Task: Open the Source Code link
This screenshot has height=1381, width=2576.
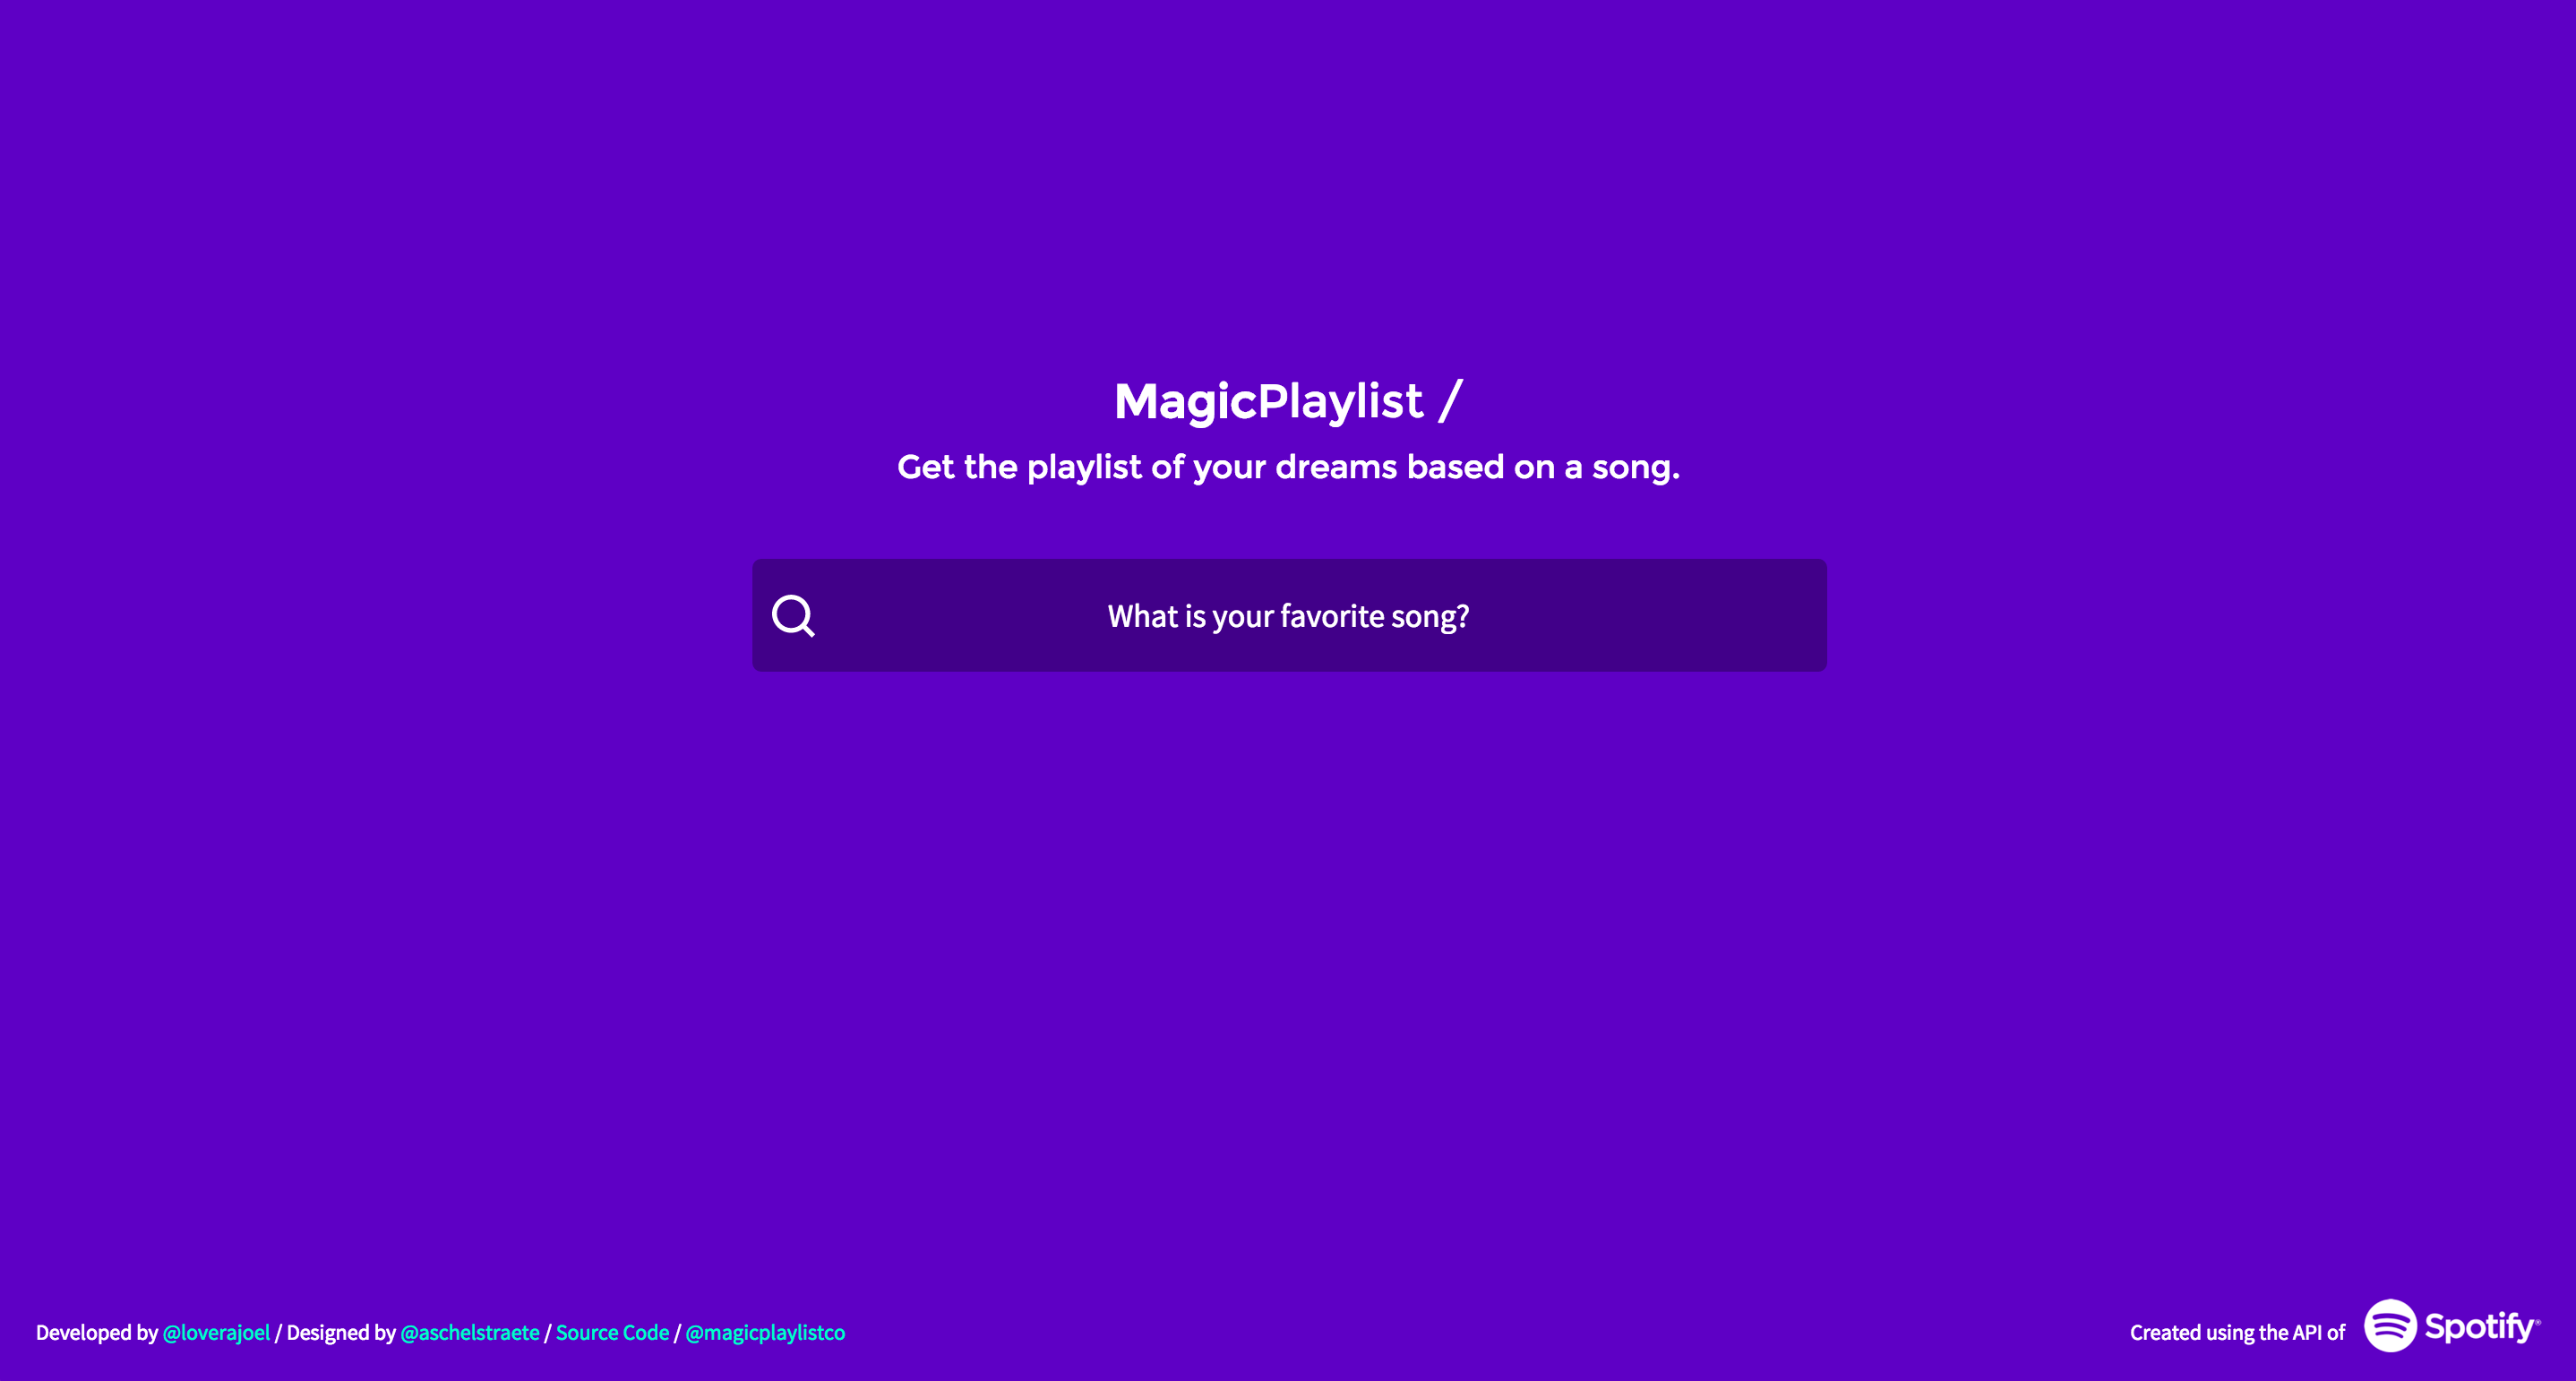Action: tap(612, 1332)
